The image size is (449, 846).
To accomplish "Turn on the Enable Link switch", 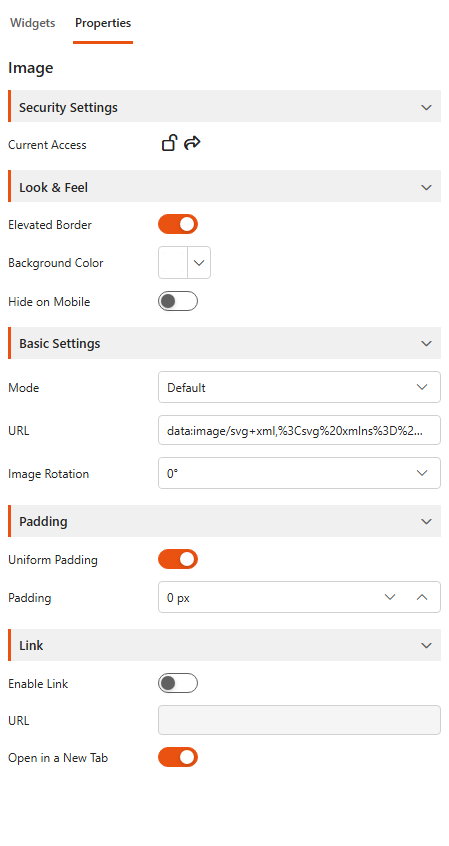I will pos(178,684).
